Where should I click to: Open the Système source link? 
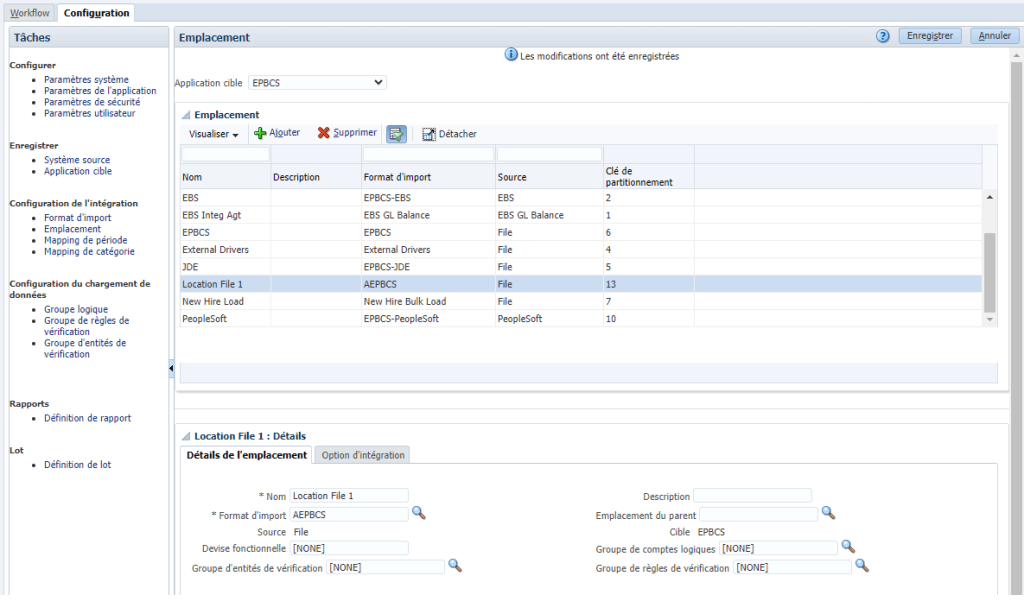point(77,160)
